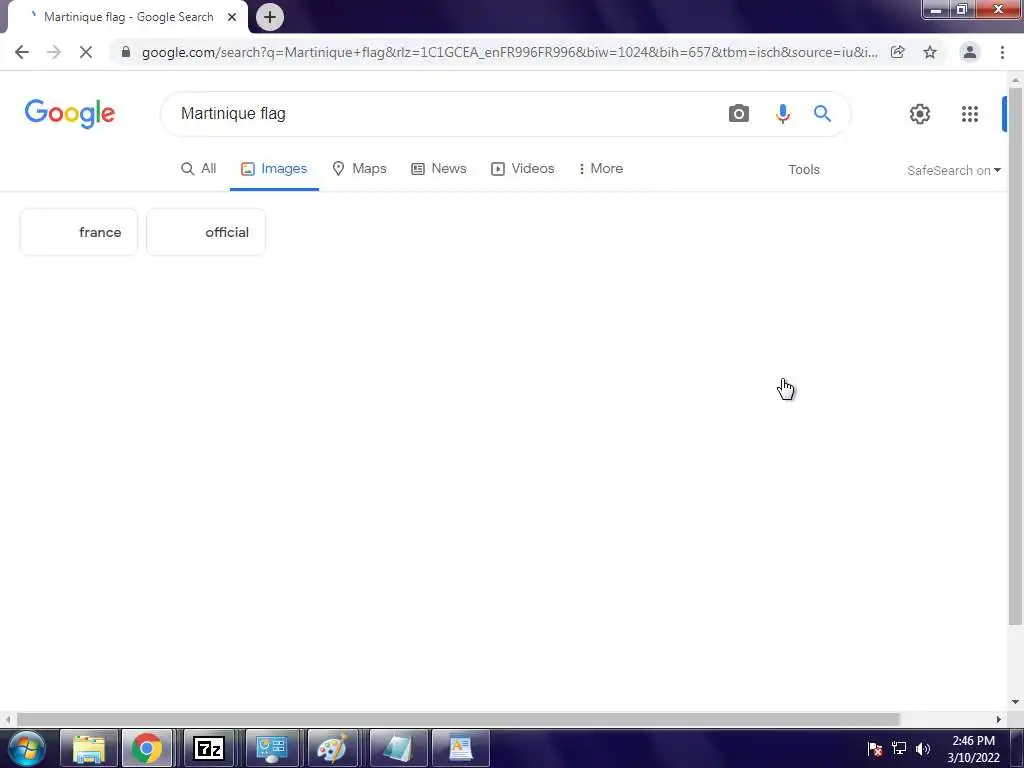The height and width of the screenshot is (768, 1024).
Task: Open the Windows Start menu
Action: tap(27, 748)
